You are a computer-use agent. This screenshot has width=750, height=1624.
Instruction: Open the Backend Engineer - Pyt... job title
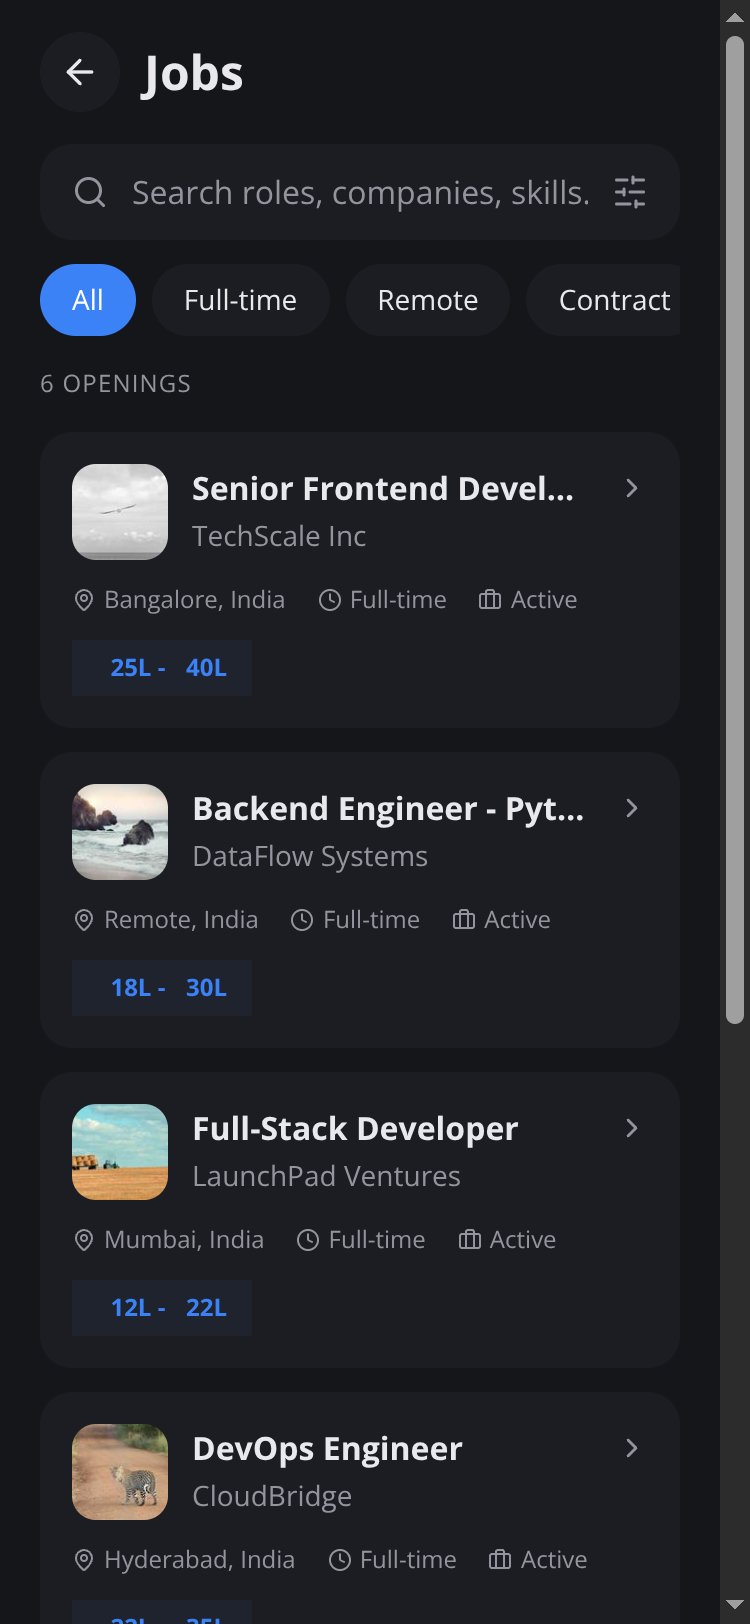(x=388, y=808)
